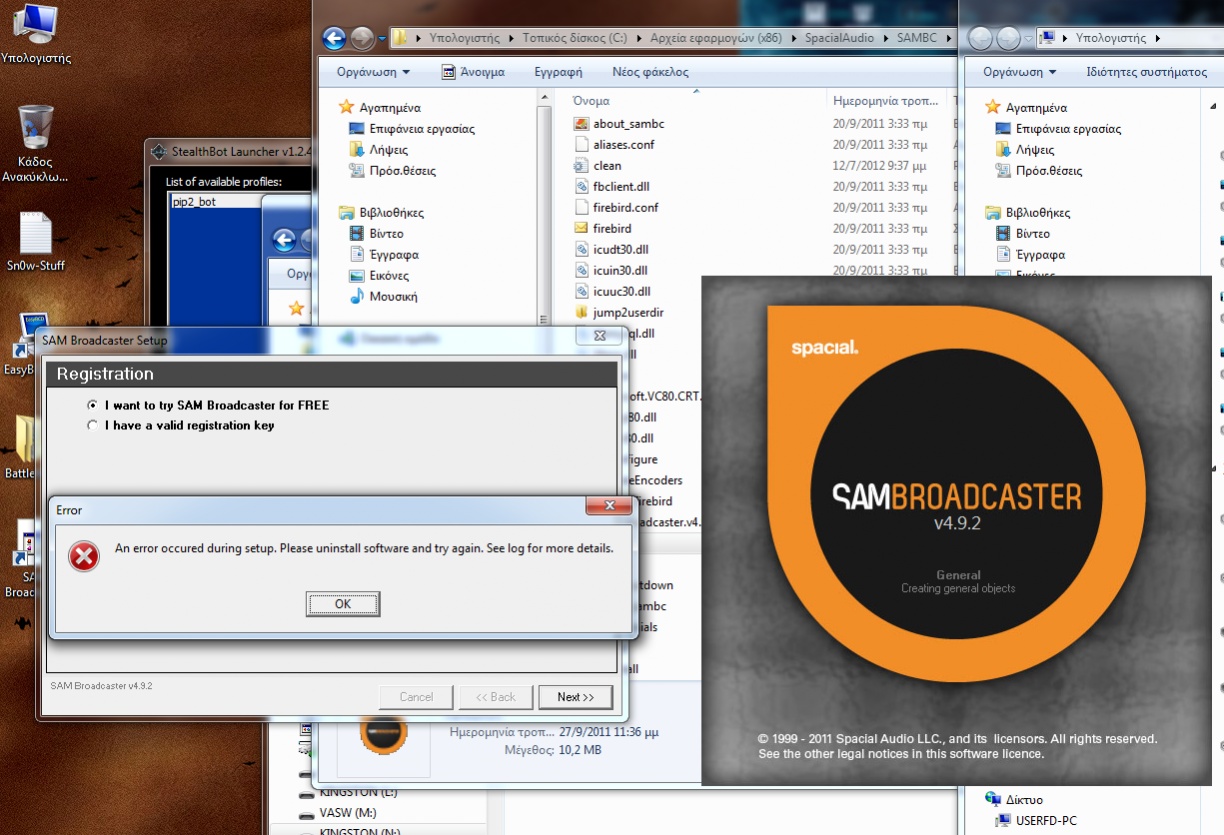Click OK in the Error dialog
Screen dimensions: 1224x835
pos(343,604)
